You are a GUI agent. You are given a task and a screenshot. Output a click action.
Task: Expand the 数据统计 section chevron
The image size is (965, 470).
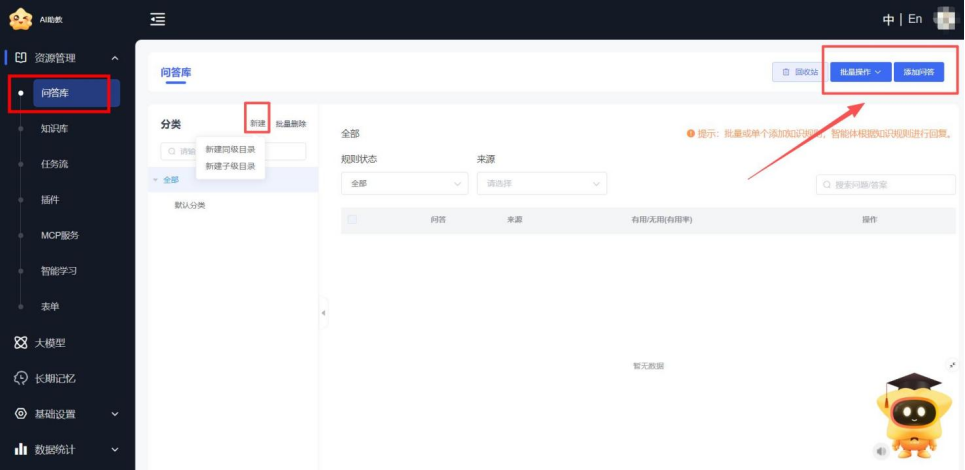tap(114, 450)
